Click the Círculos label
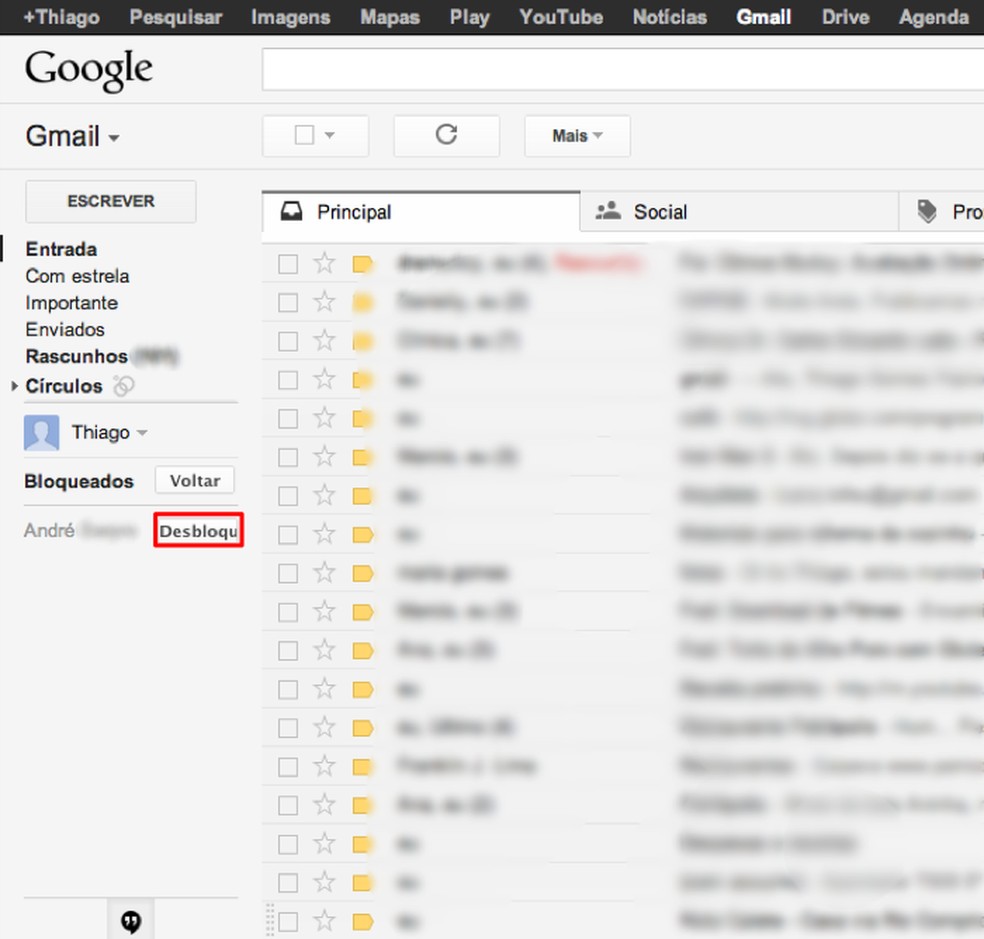984x939 pixels. tap(63, 386)
